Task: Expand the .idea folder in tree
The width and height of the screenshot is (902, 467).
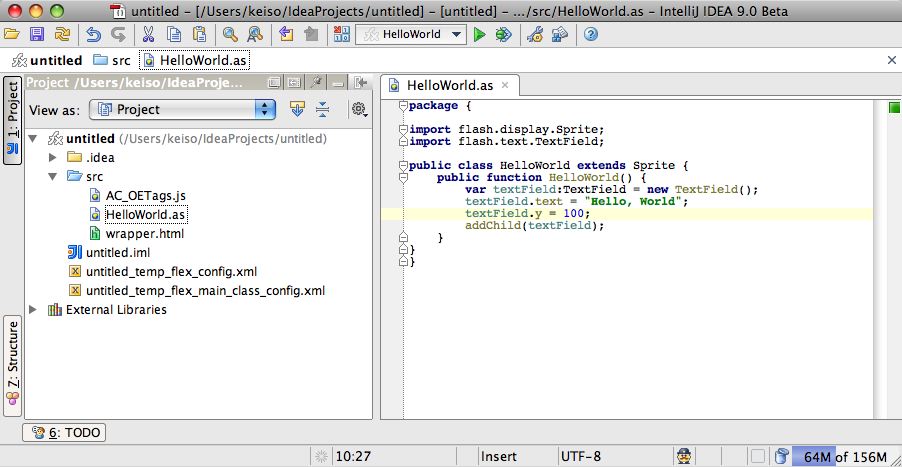Action: [x=53, y=157]
